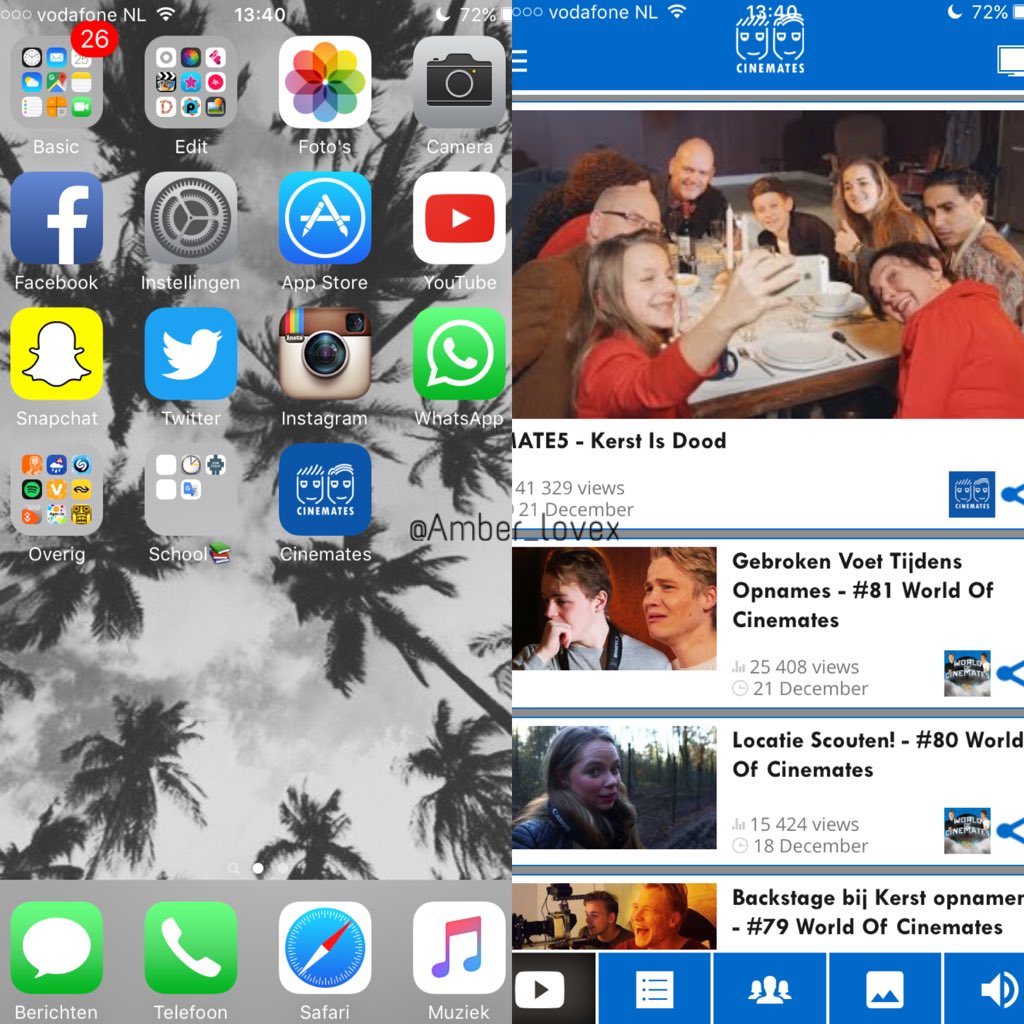This screenshot has height=1024, width=1024.
Task: Launch Twitter app
Action: click(x=191, y=354)
